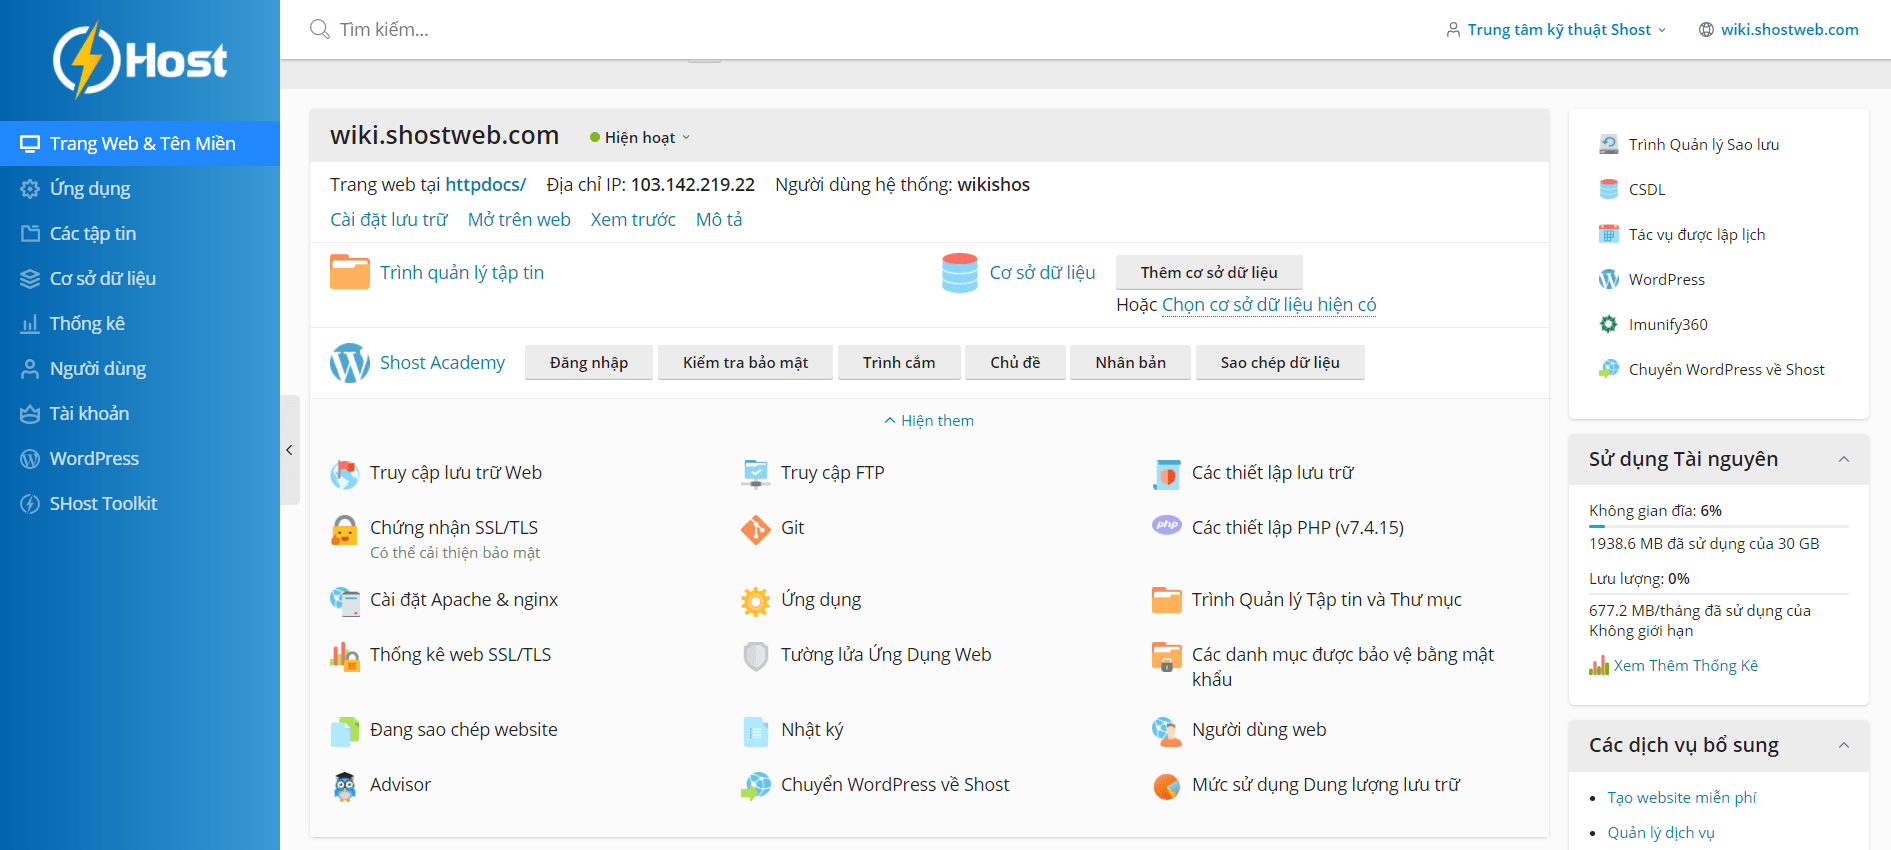Open SHost Toolkit in sidebar
The width and height of the screenshot is (1891, 850).
point(140,503)
